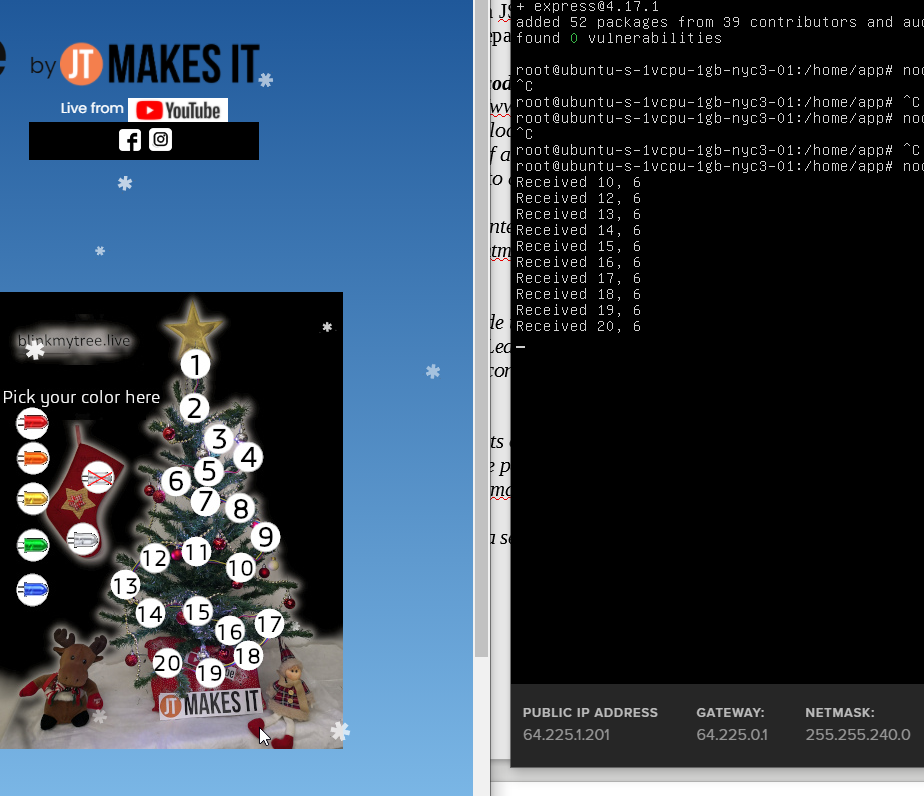Select the blue LED color
This screenshot has height=796, width=924.
[x=32, y=590]
